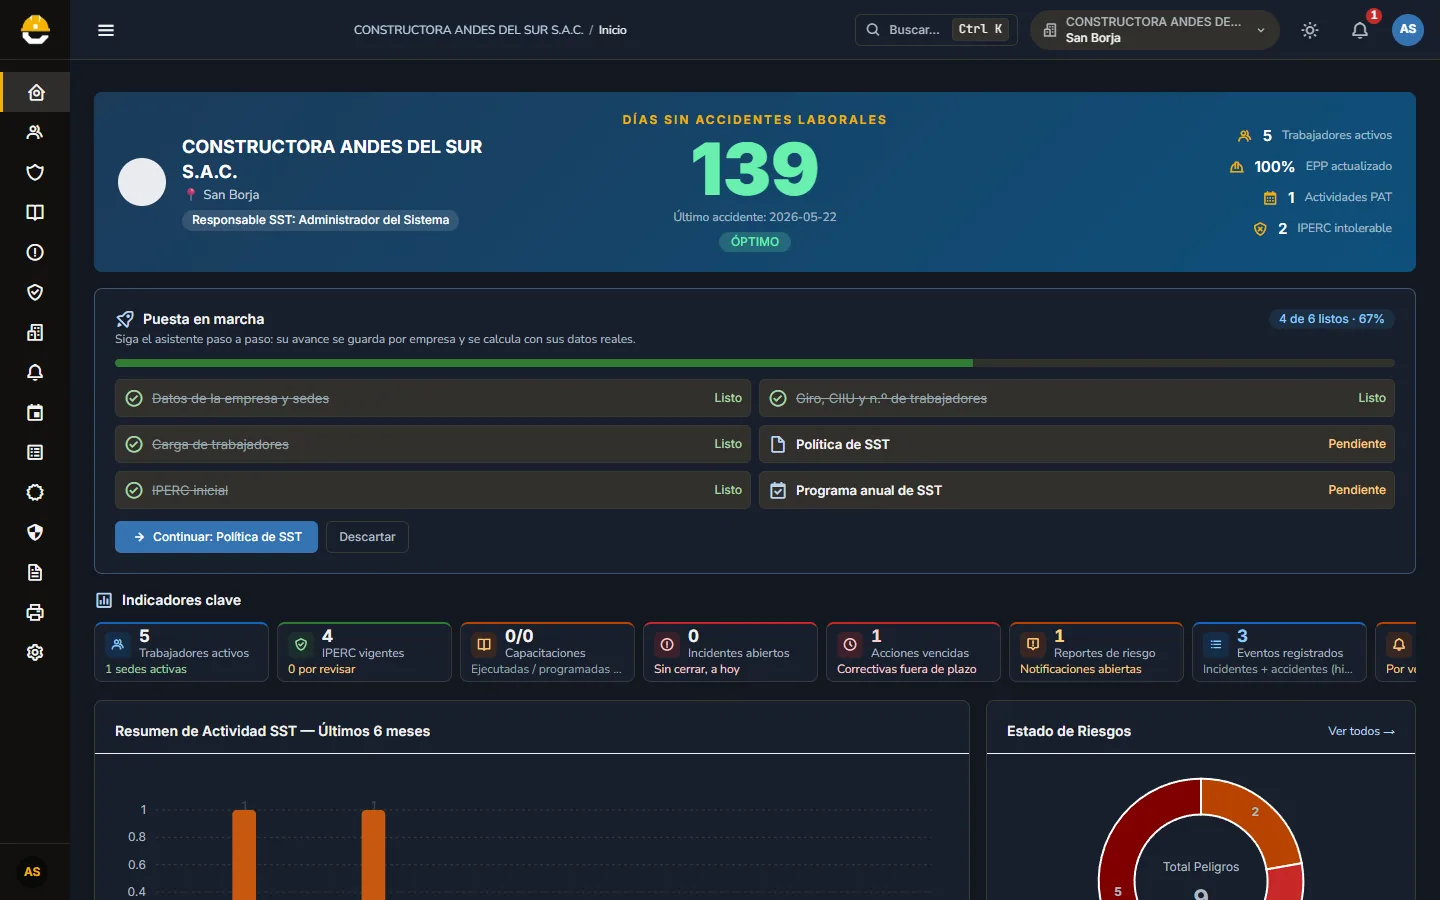The image size is (1440, 900).
Task: Open the calendar sidebar icon
Action: click(x=35, y=412)
